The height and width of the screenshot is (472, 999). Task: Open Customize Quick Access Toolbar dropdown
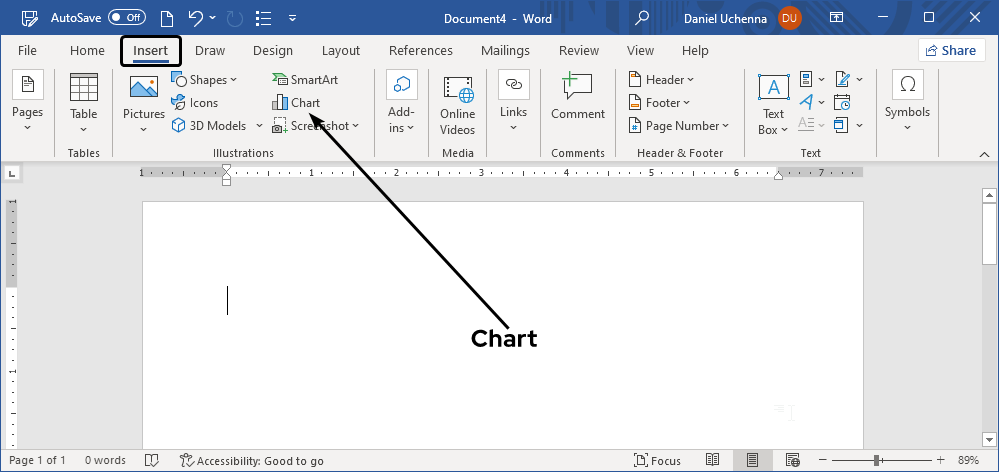tap(292, 18)
